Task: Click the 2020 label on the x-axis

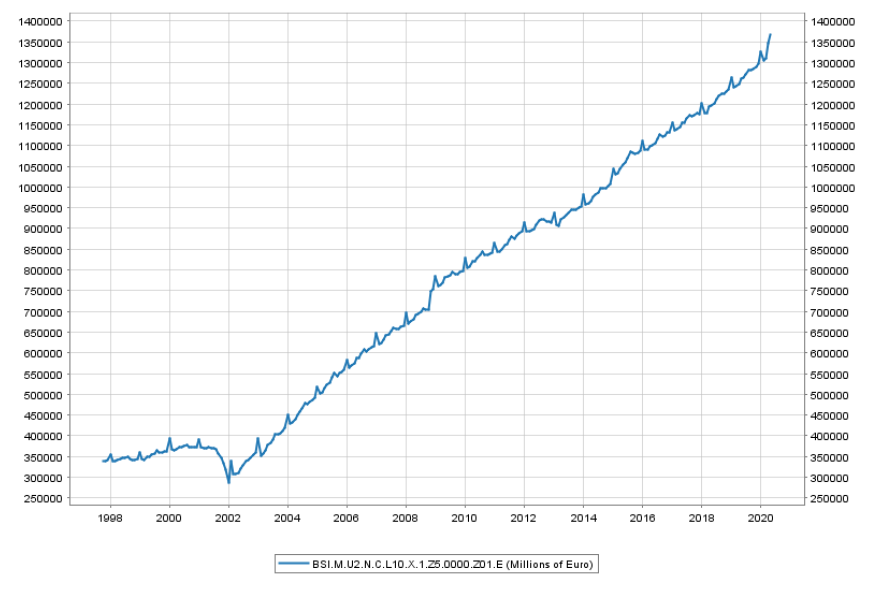Action: point(760,518)
